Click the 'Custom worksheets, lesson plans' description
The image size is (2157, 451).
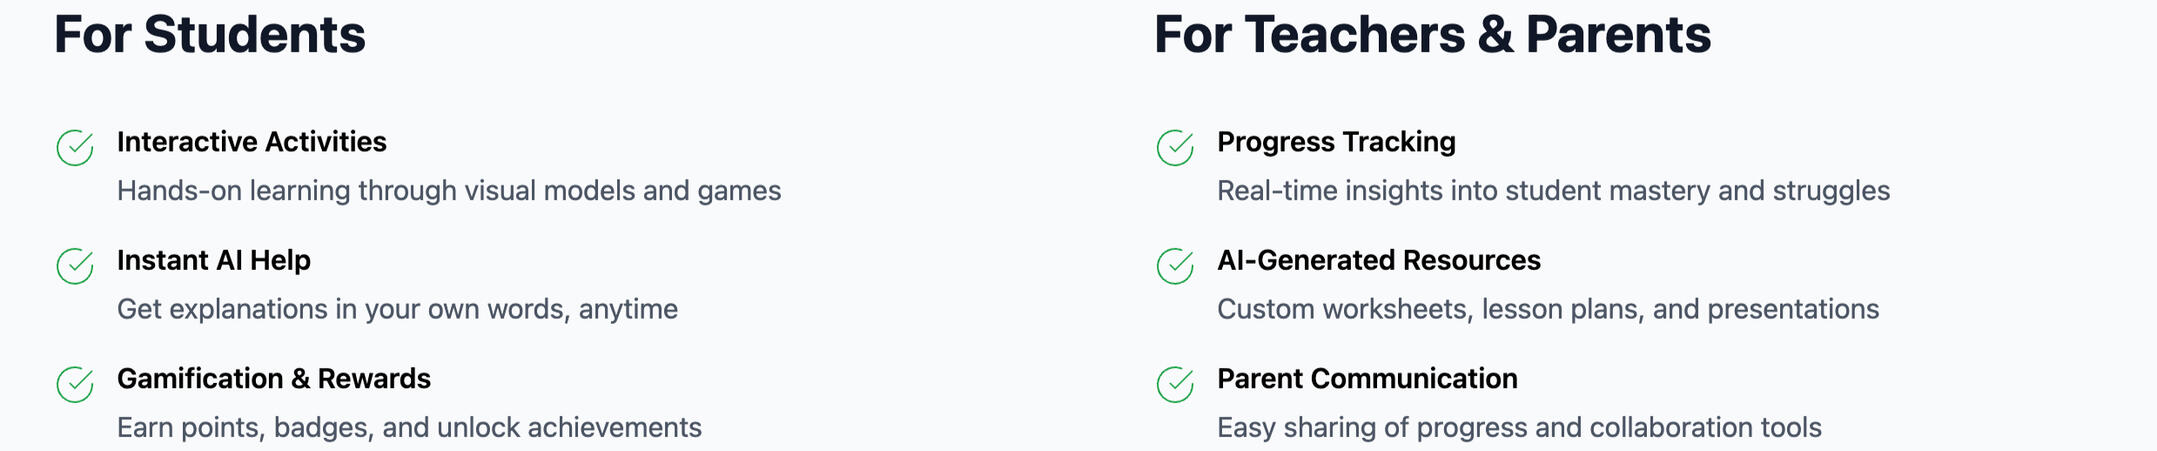tap(1548, 309)
